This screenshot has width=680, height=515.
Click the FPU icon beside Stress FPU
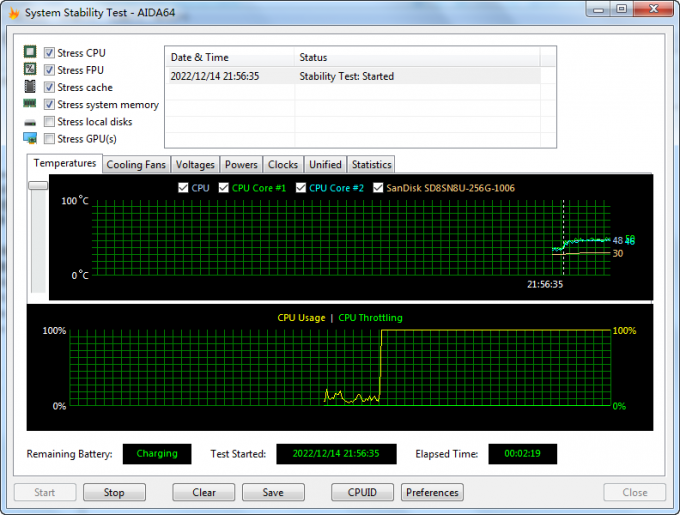pyautogui.click(x=30, y=70)
